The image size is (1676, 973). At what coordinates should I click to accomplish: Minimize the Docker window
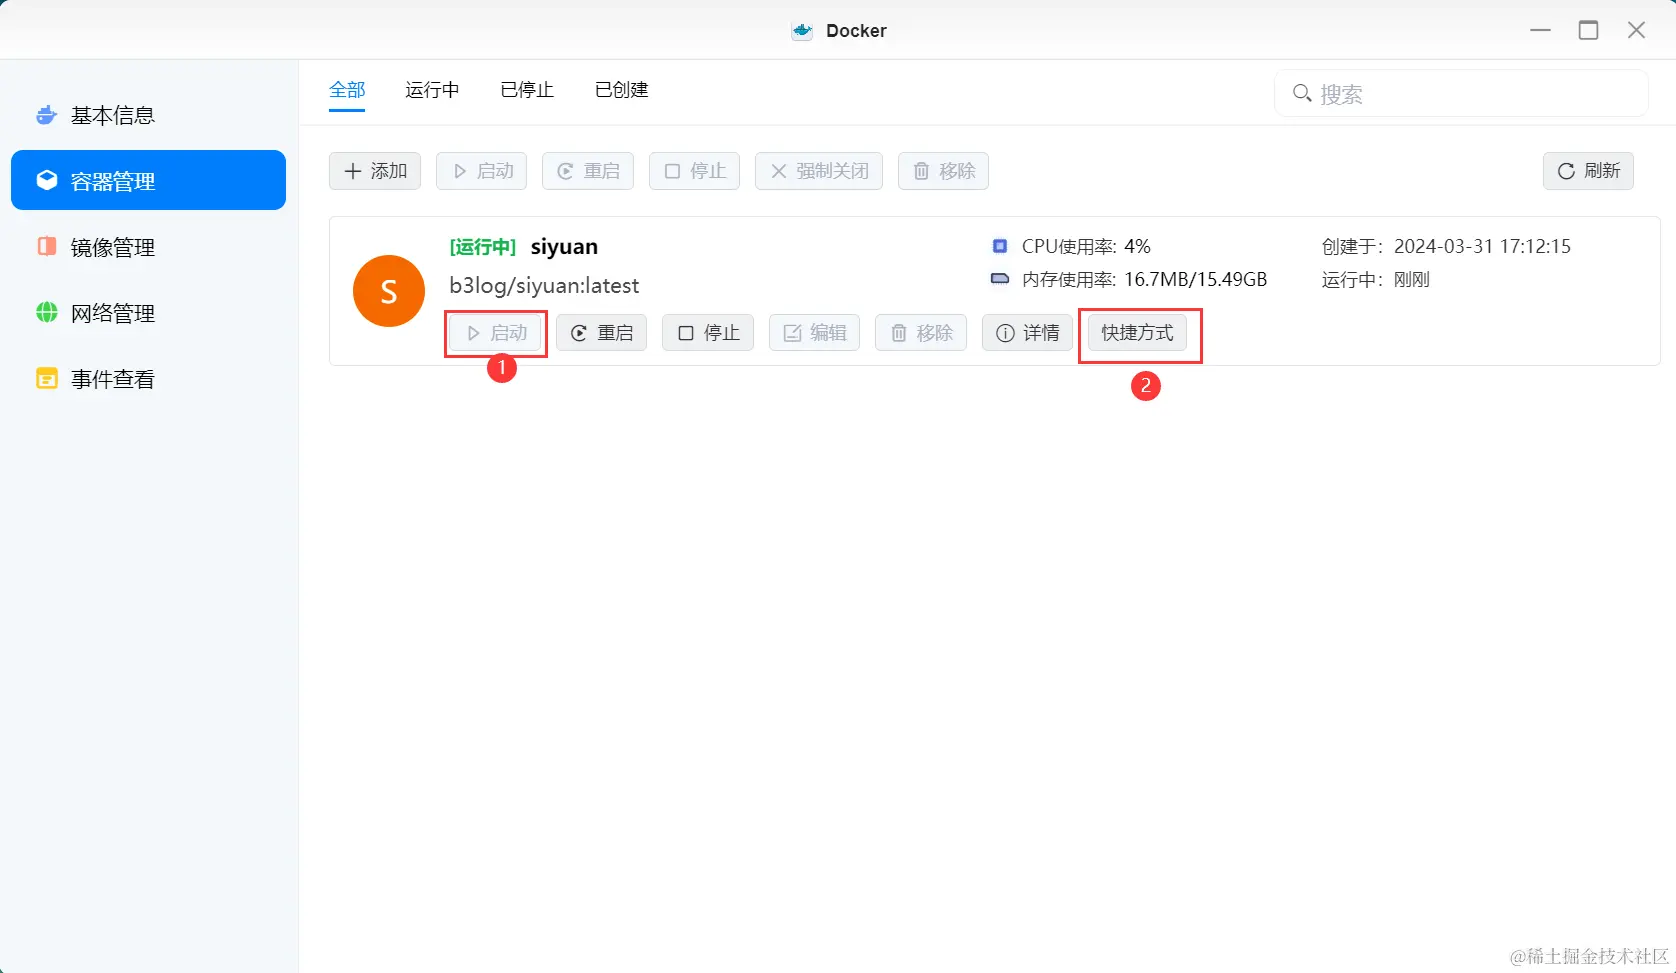pos(1540,30)
